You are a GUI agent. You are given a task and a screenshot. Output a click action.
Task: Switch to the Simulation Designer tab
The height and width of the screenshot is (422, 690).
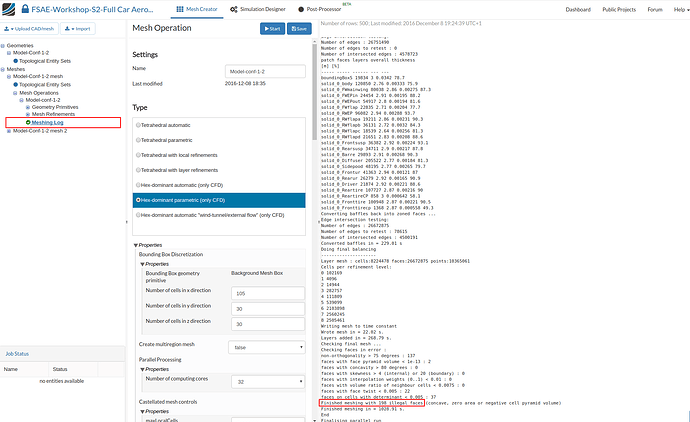(x=258, y=9)
